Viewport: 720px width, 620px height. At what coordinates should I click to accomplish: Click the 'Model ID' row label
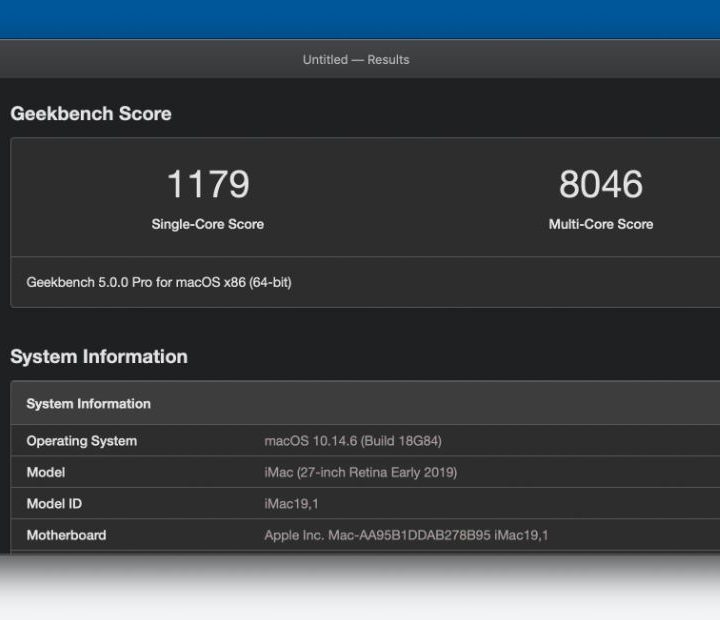tap(54, 504)
